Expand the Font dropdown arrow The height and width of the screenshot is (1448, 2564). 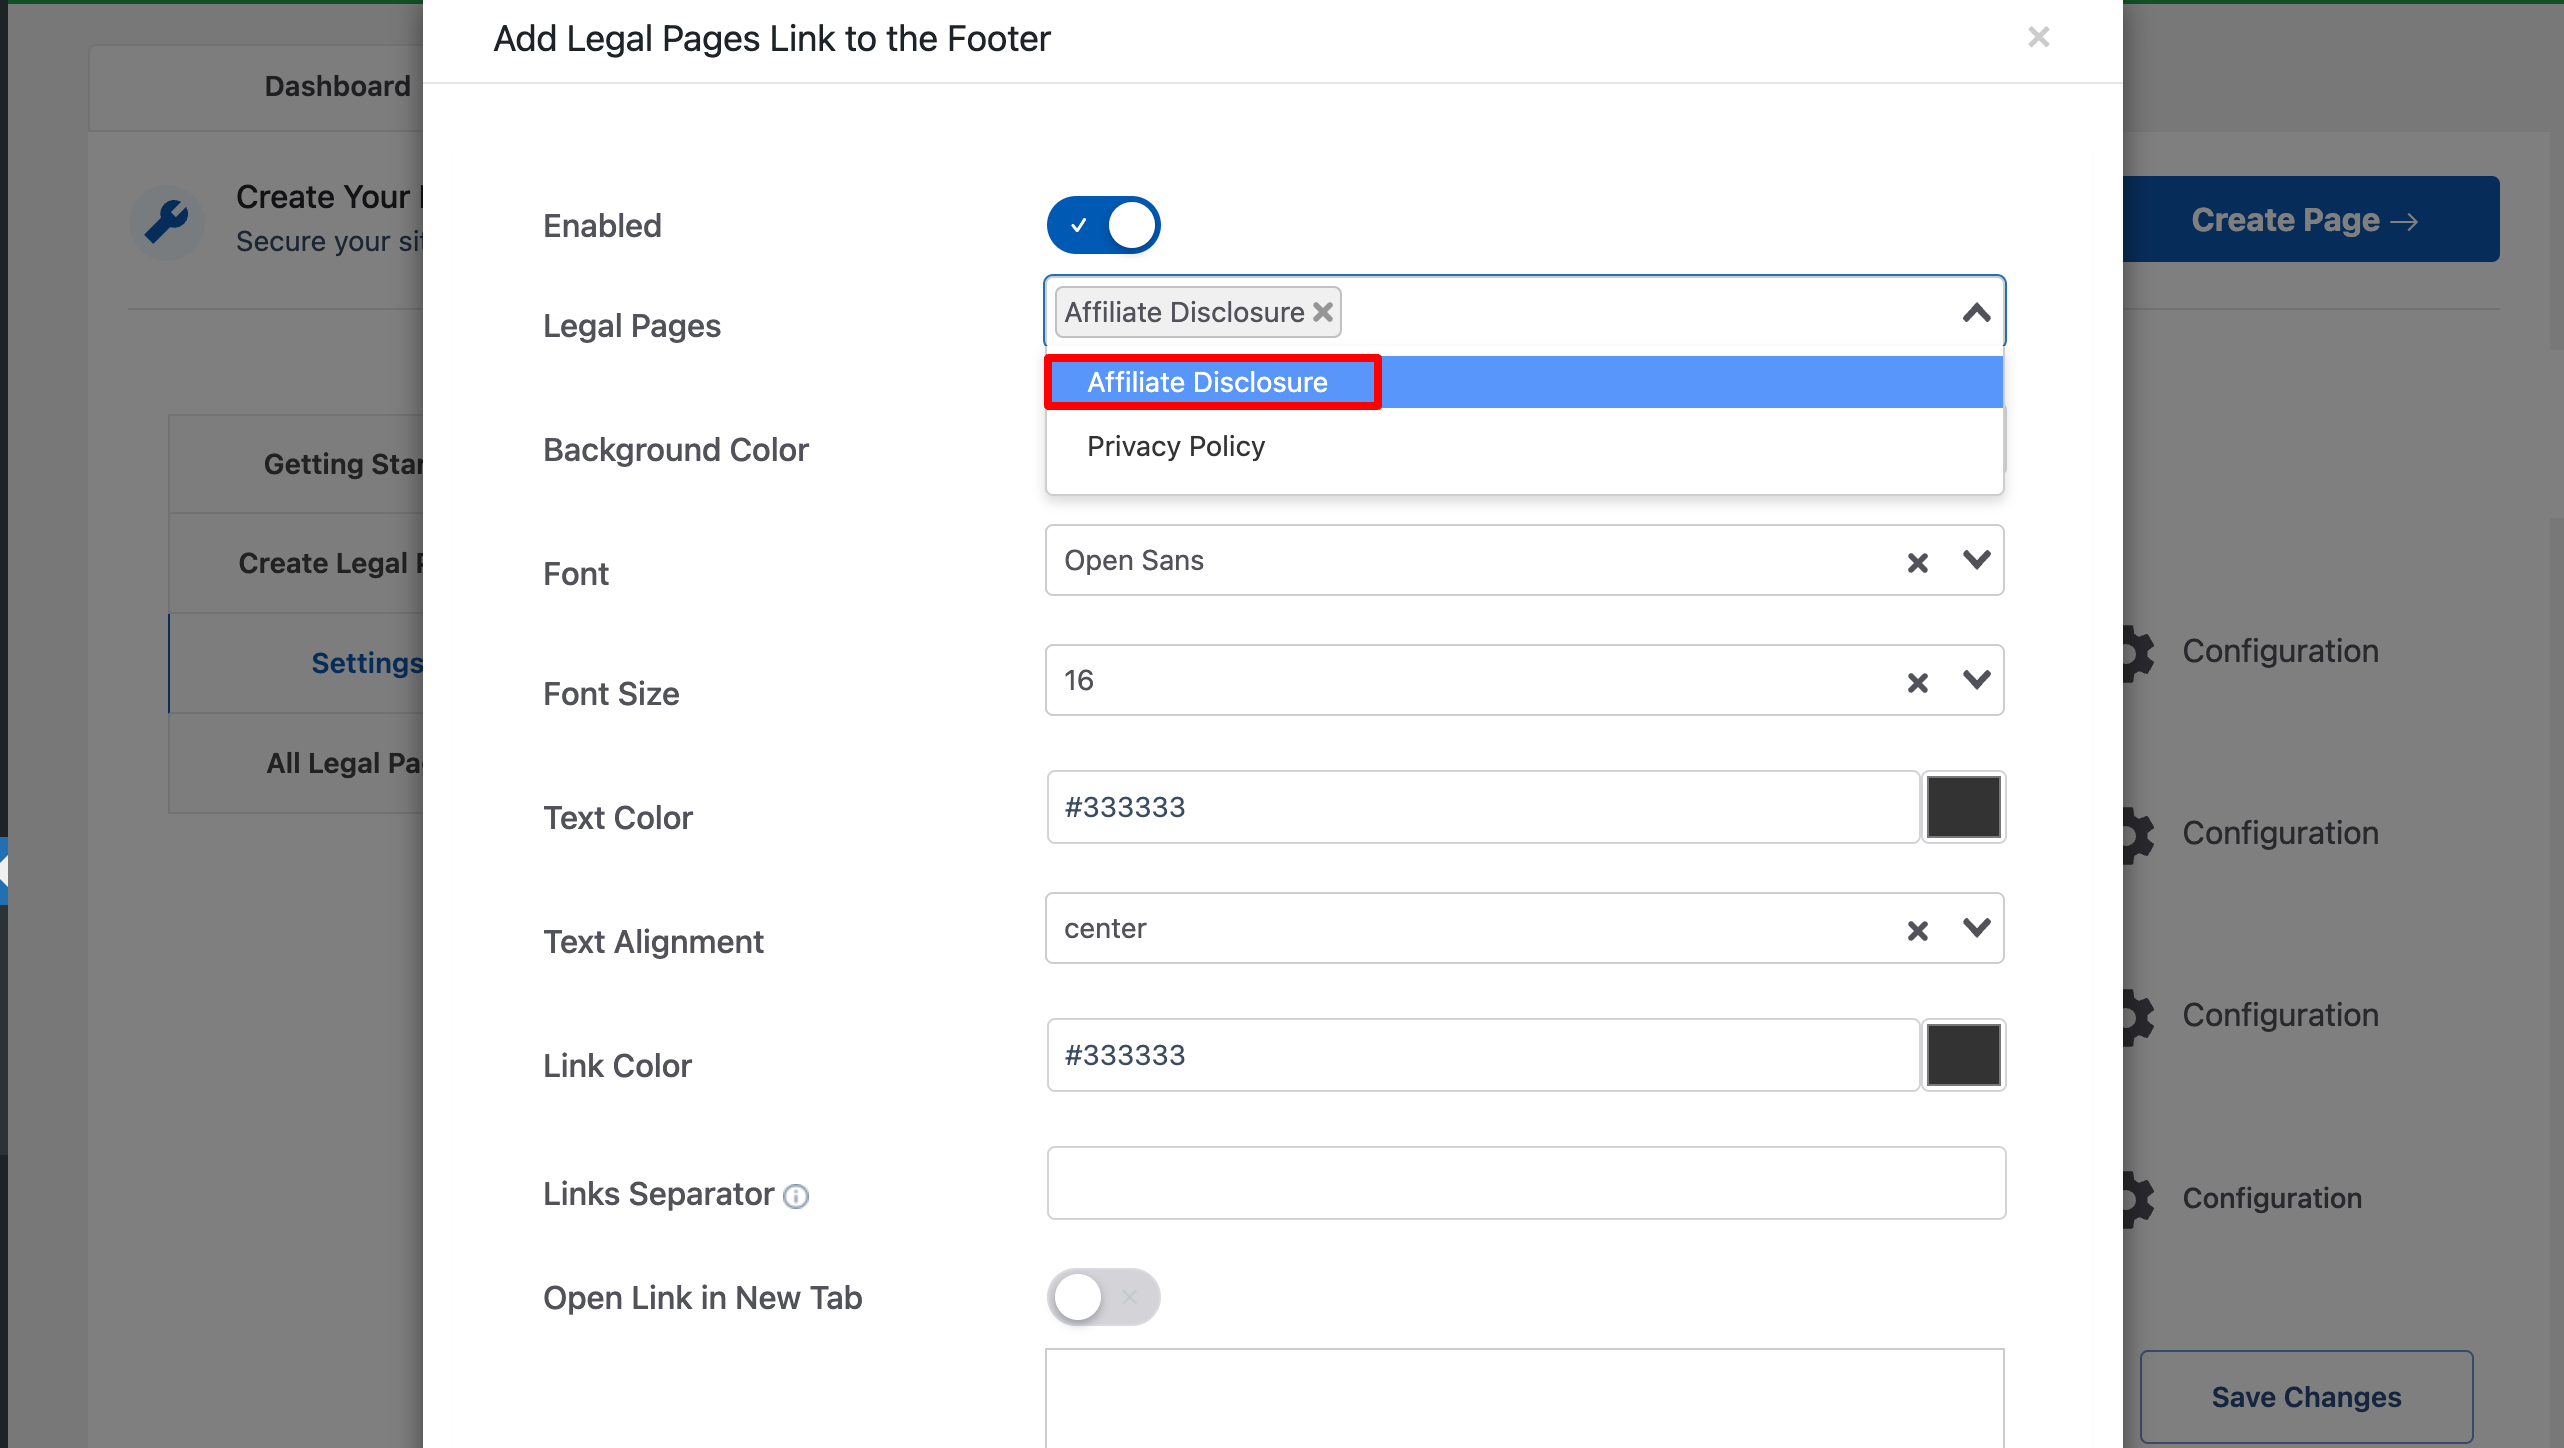pyautogui.click(x=1976, y=560)
